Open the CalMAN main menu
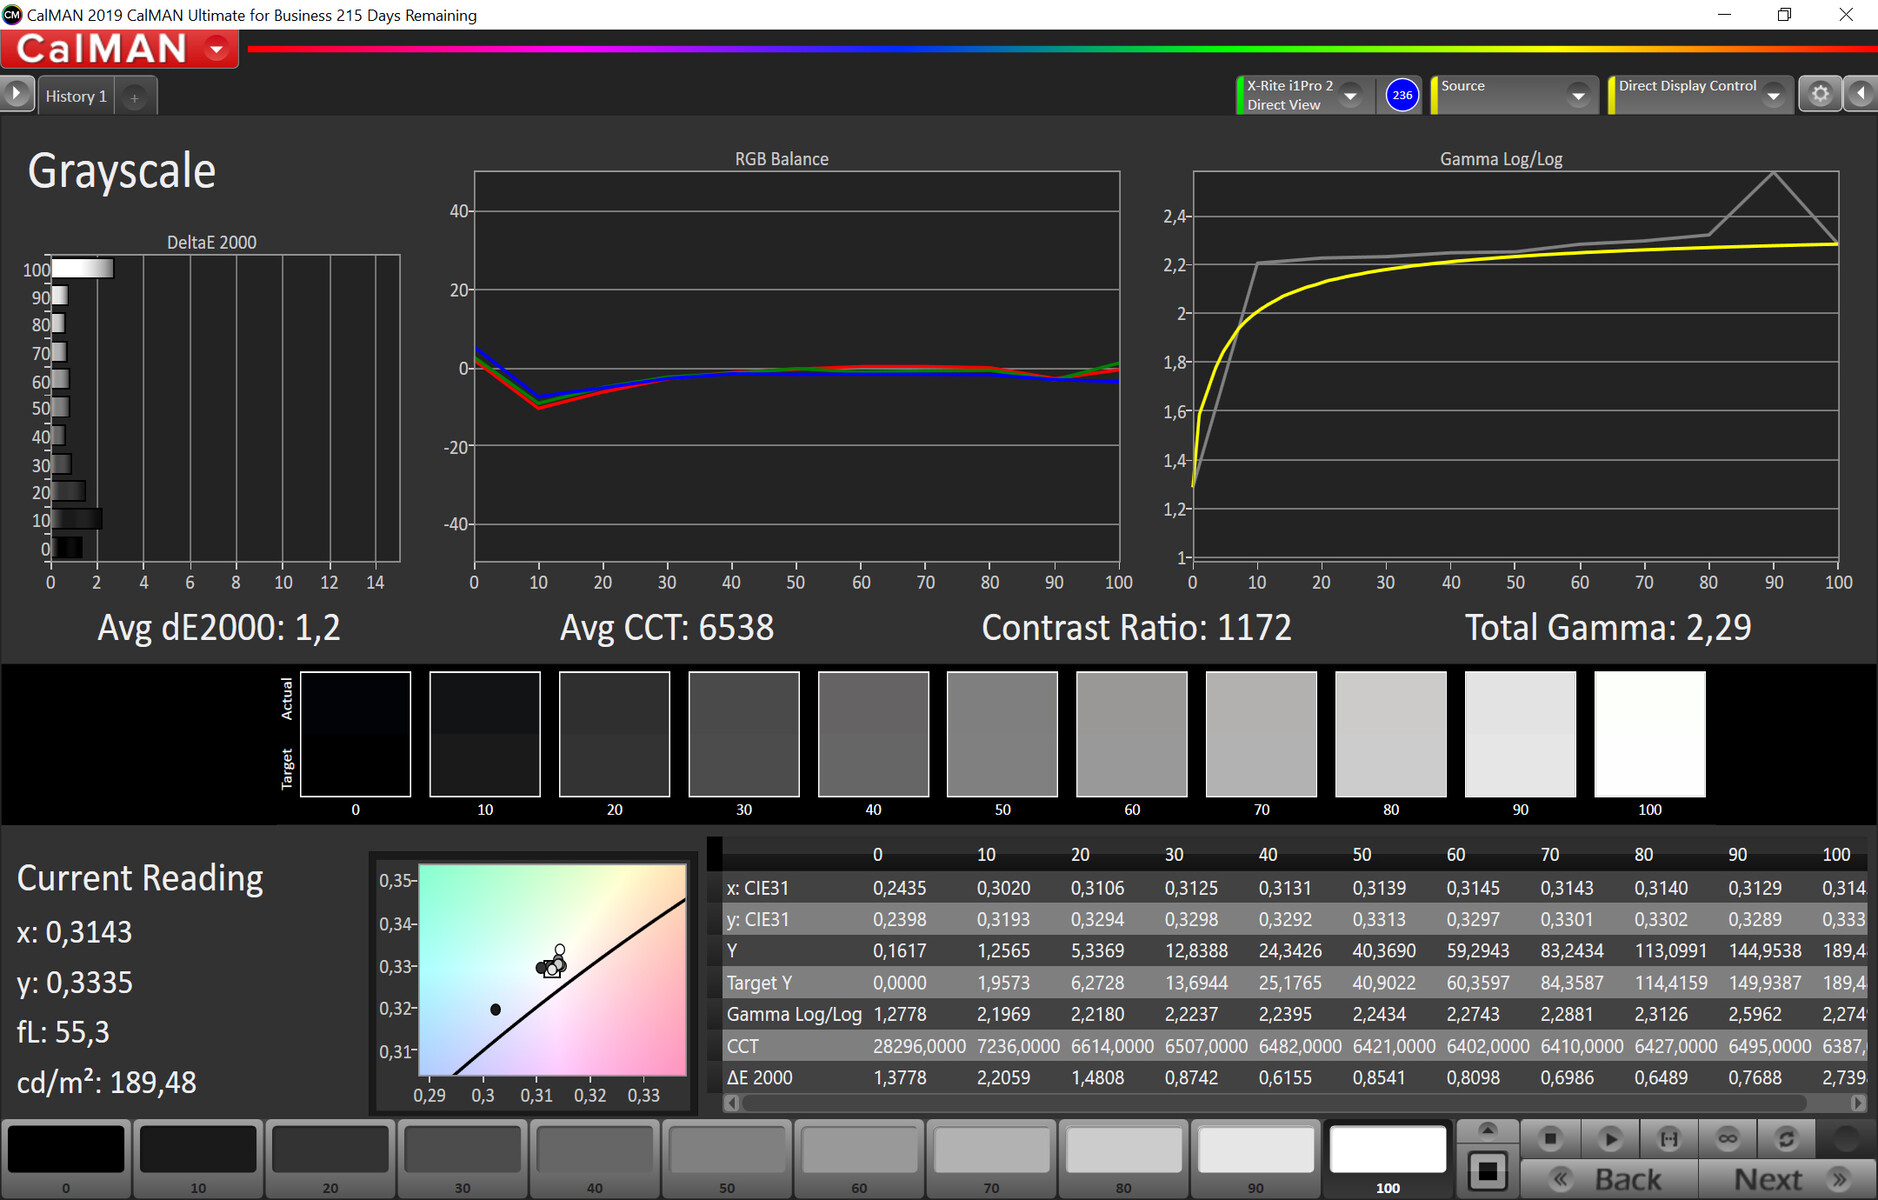Screen dimensions: 1878x1200 point(119,49)
